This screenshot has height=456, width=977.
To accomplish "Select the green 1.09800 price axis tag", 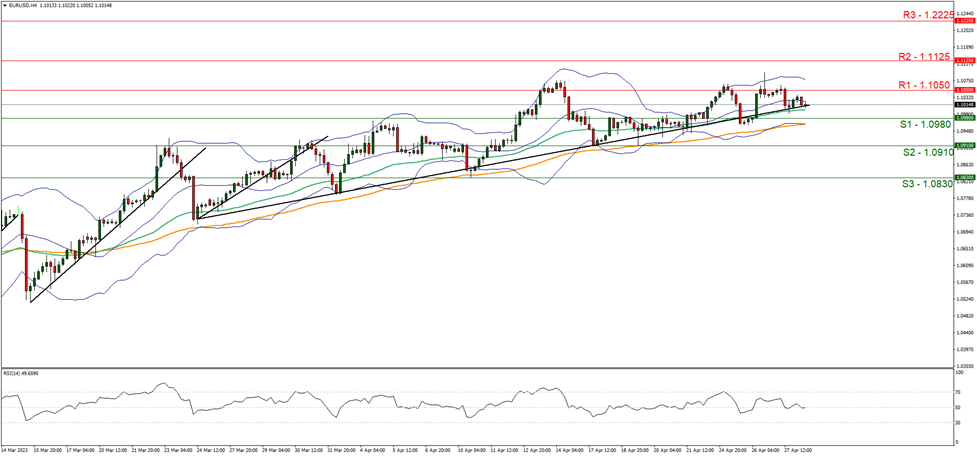I will [964, 115].
